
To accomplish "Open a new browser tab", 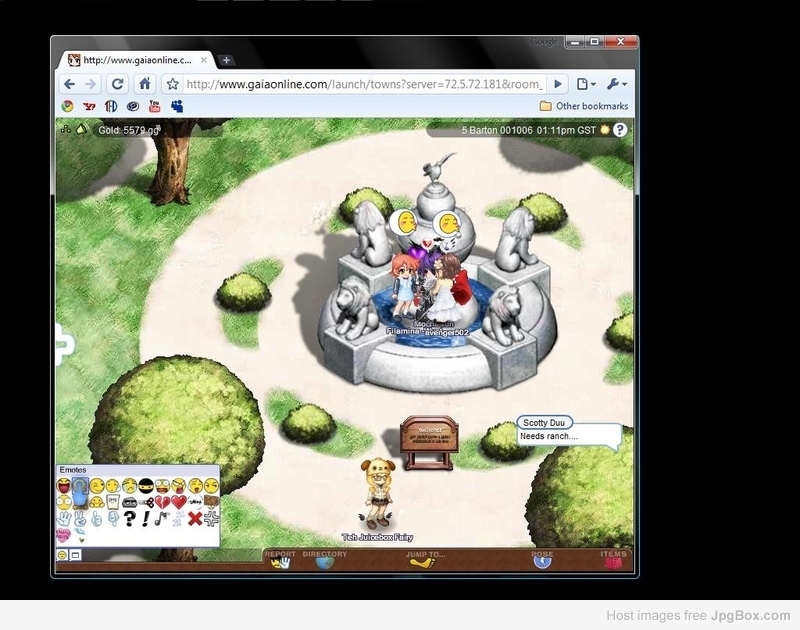I will pyautogui.click(x=226, y=60).
